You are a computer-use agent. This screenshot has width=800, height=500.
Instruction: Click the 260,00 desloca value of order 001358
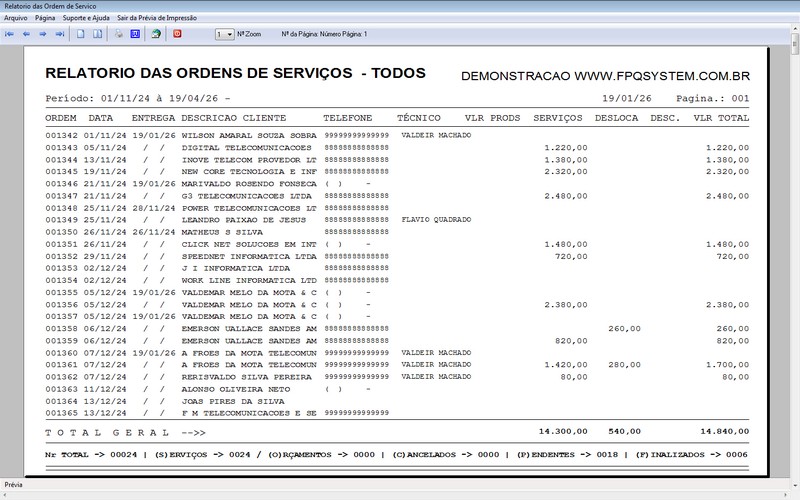pos(624,329)
